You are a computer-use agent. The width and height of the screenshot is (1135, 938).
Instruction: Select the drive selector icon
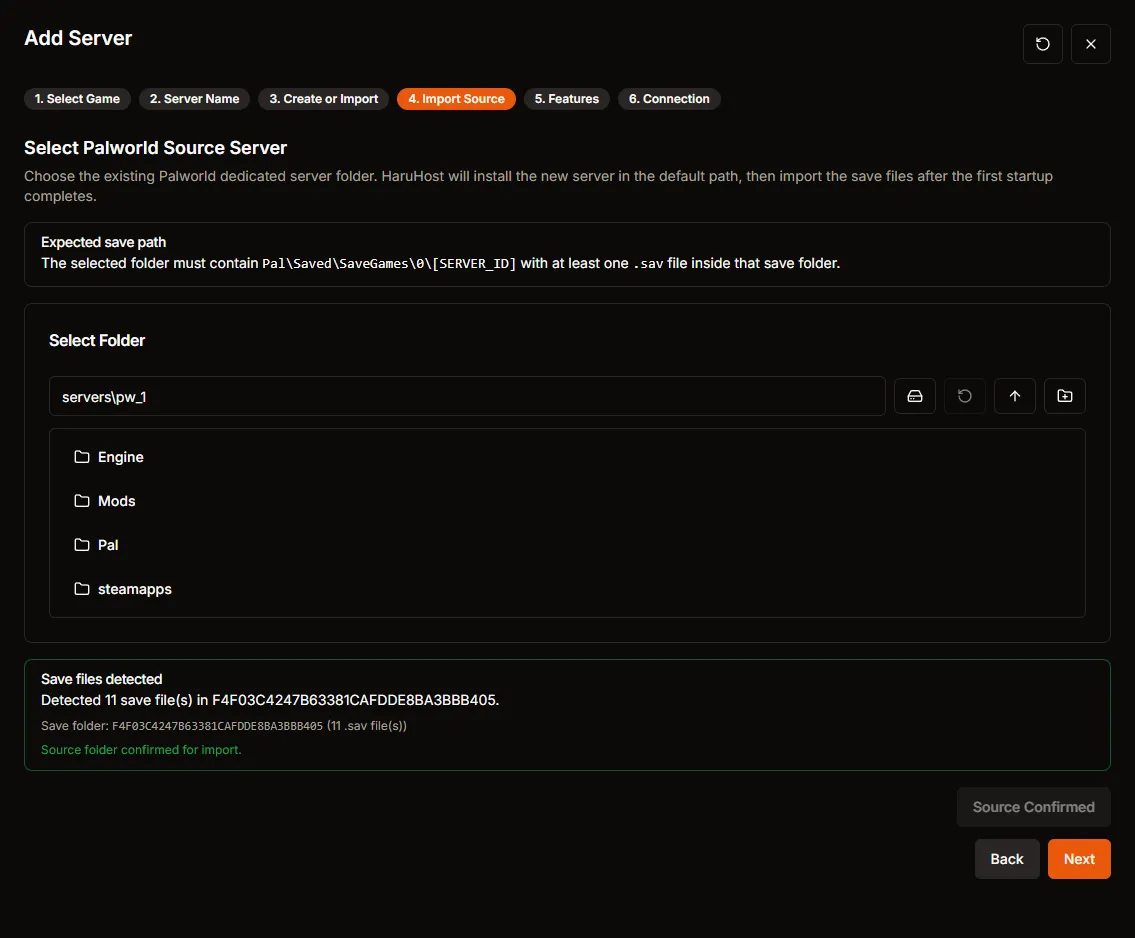[914, 396]
